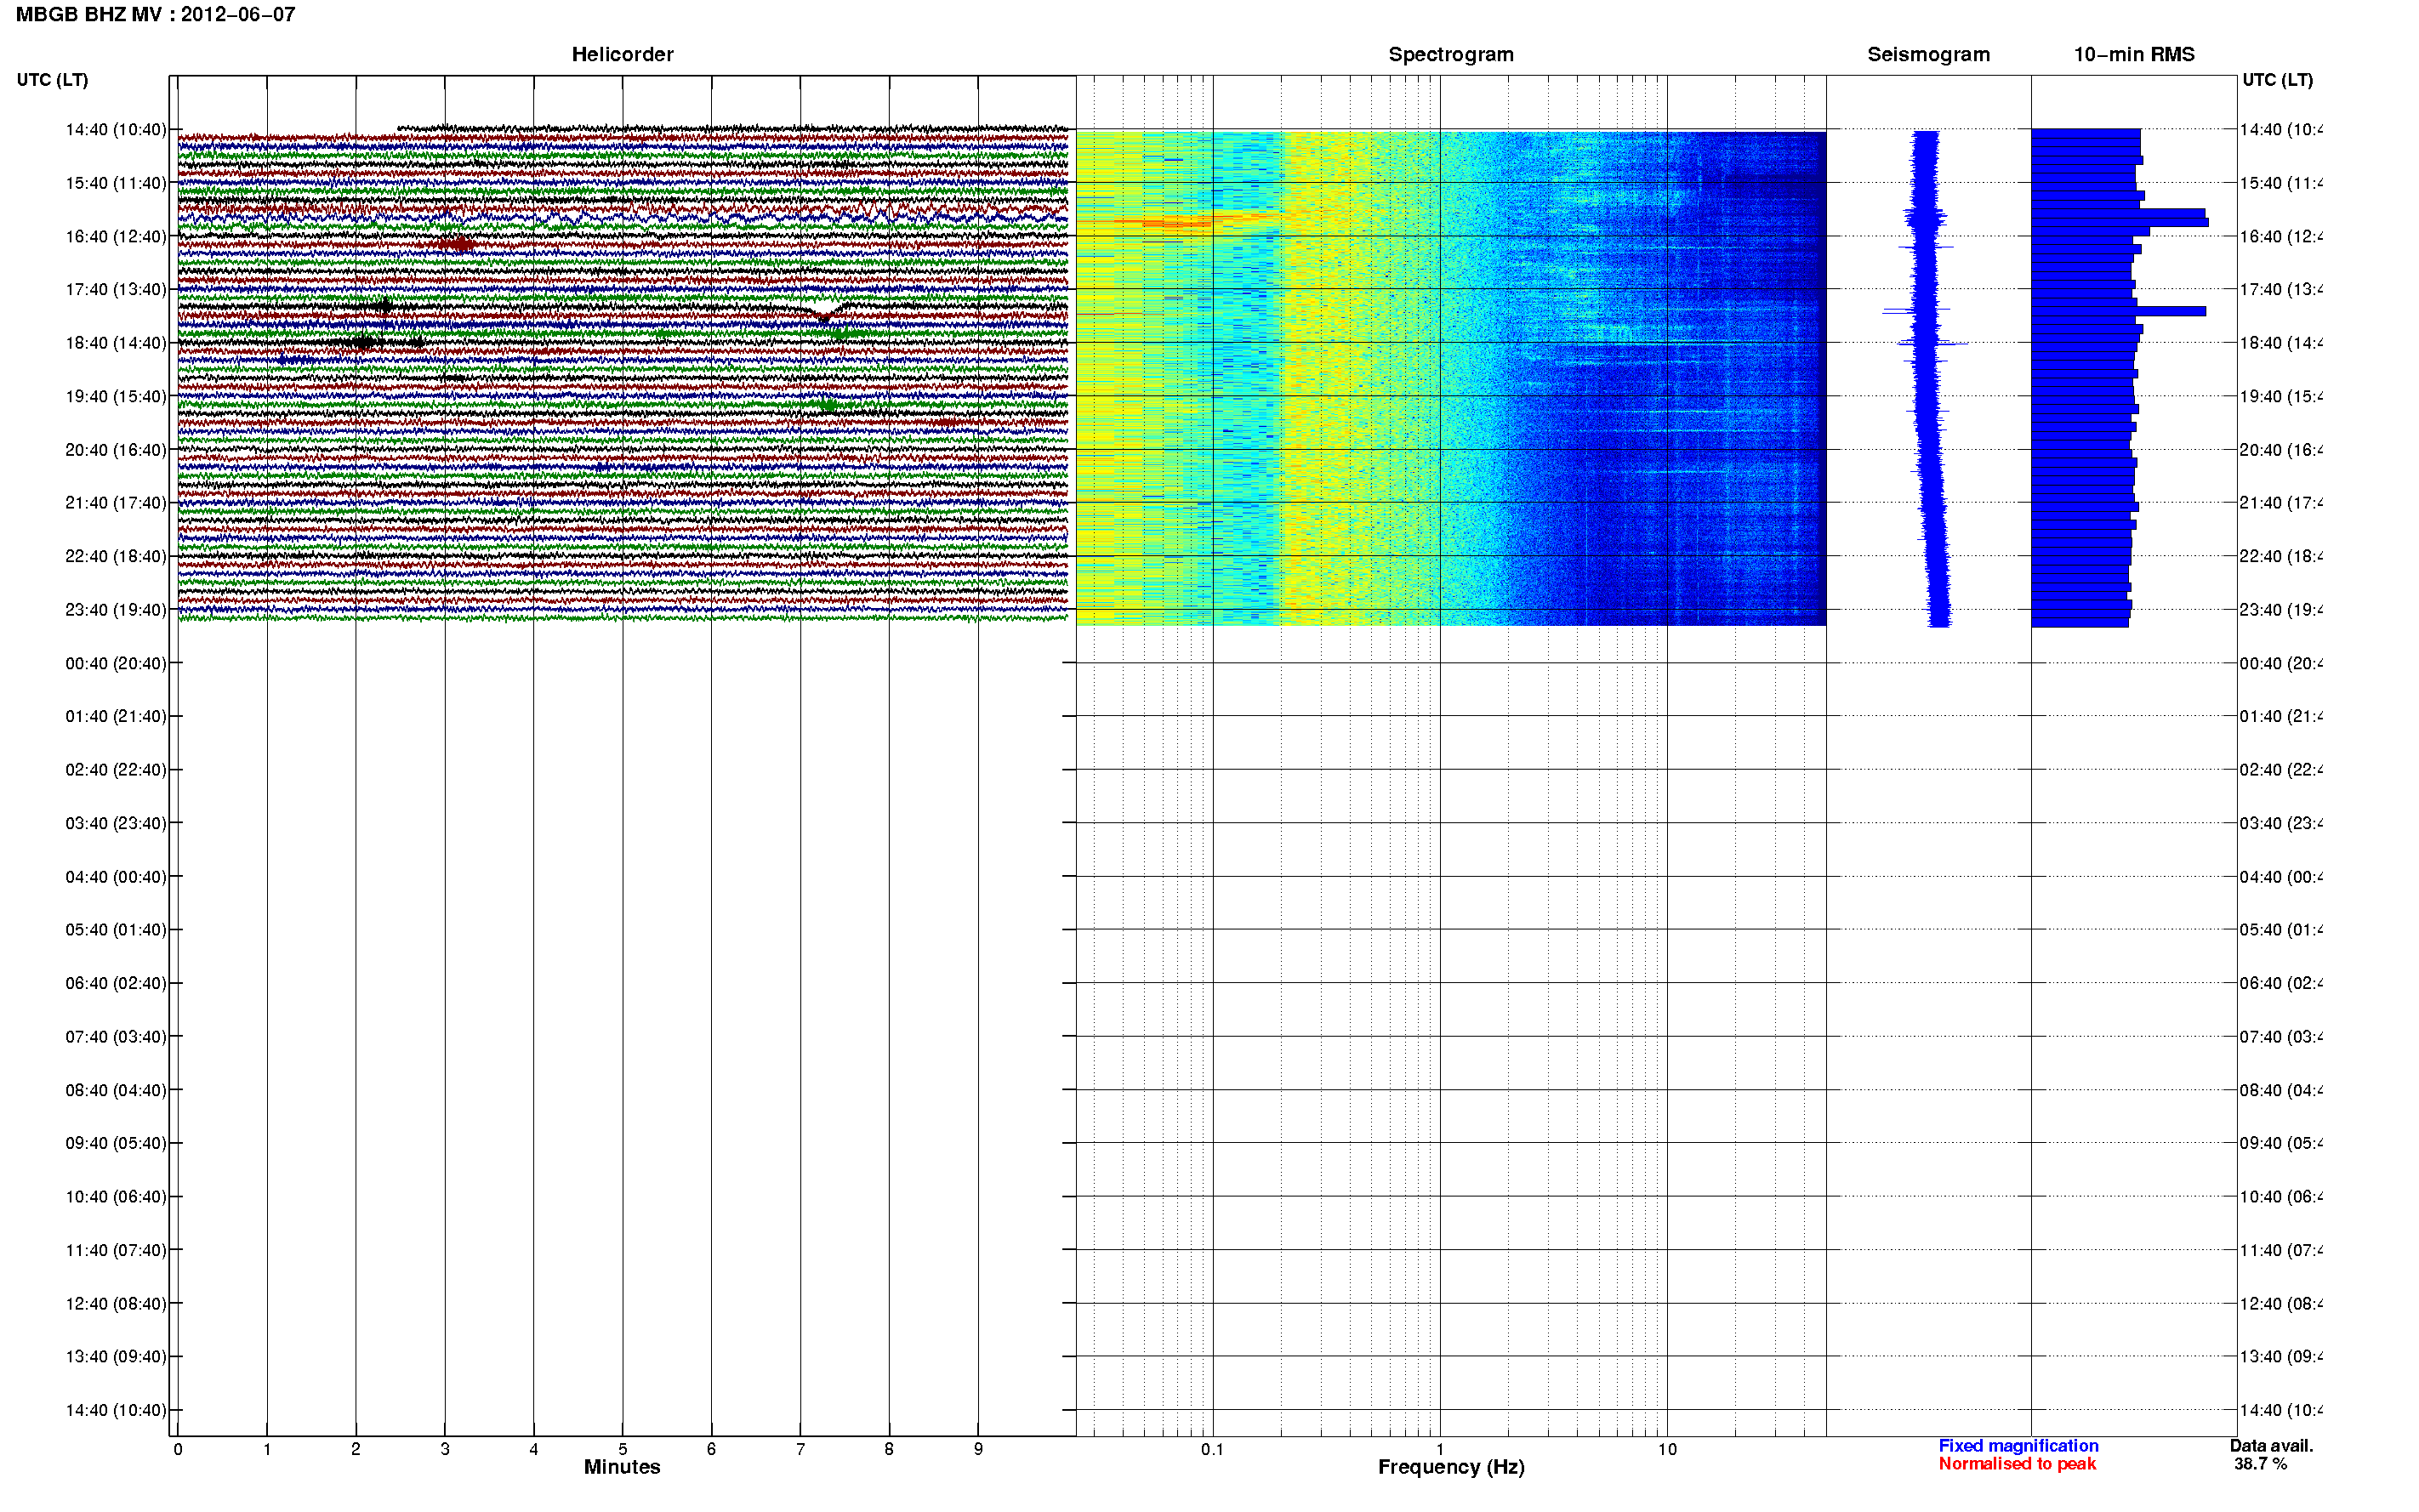The height and width of the screenshot is (1512, 2419).
Task: Select the '23:40 (19:40)' left axis label
Action: pos(116,610)
